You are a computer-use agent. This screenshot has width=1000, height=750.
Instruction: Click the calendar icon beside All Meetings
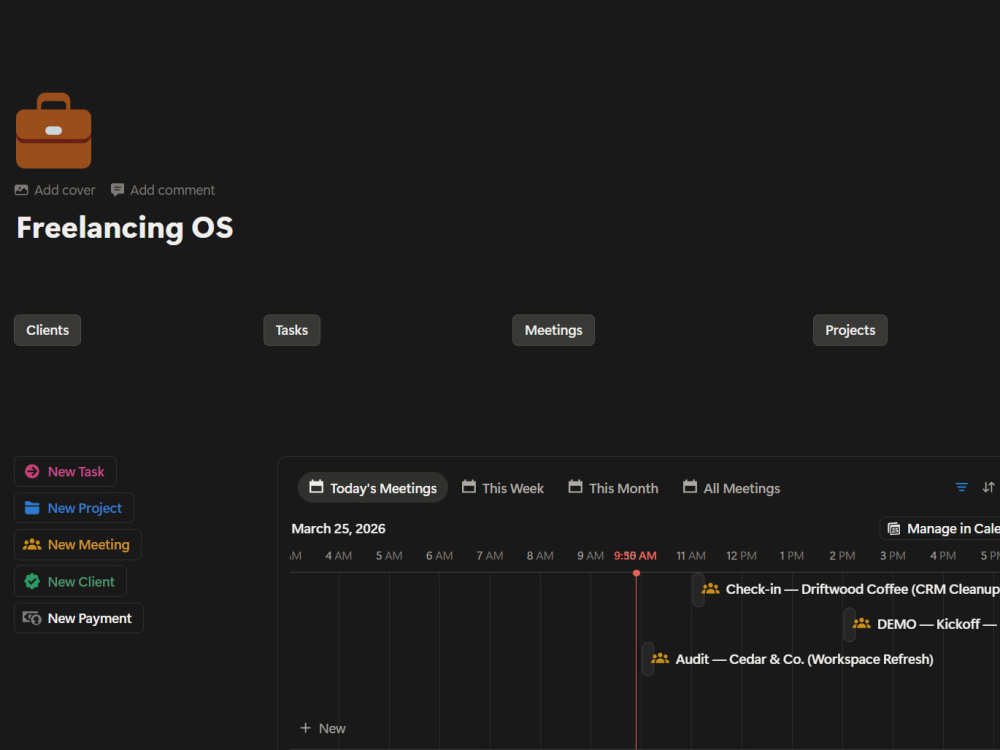[x=690, y=487]
